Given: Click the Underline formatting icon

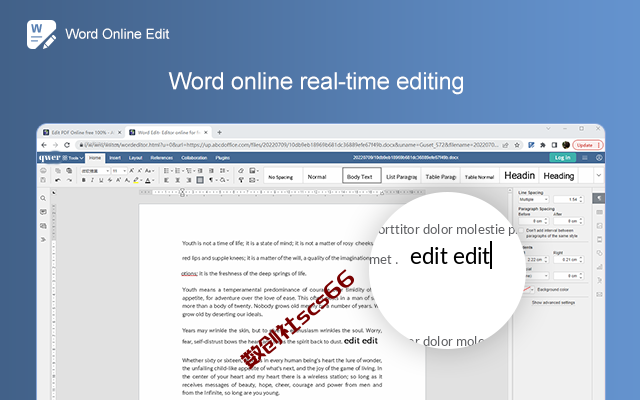Looking at the screenshot, I should tap(101, 180).
